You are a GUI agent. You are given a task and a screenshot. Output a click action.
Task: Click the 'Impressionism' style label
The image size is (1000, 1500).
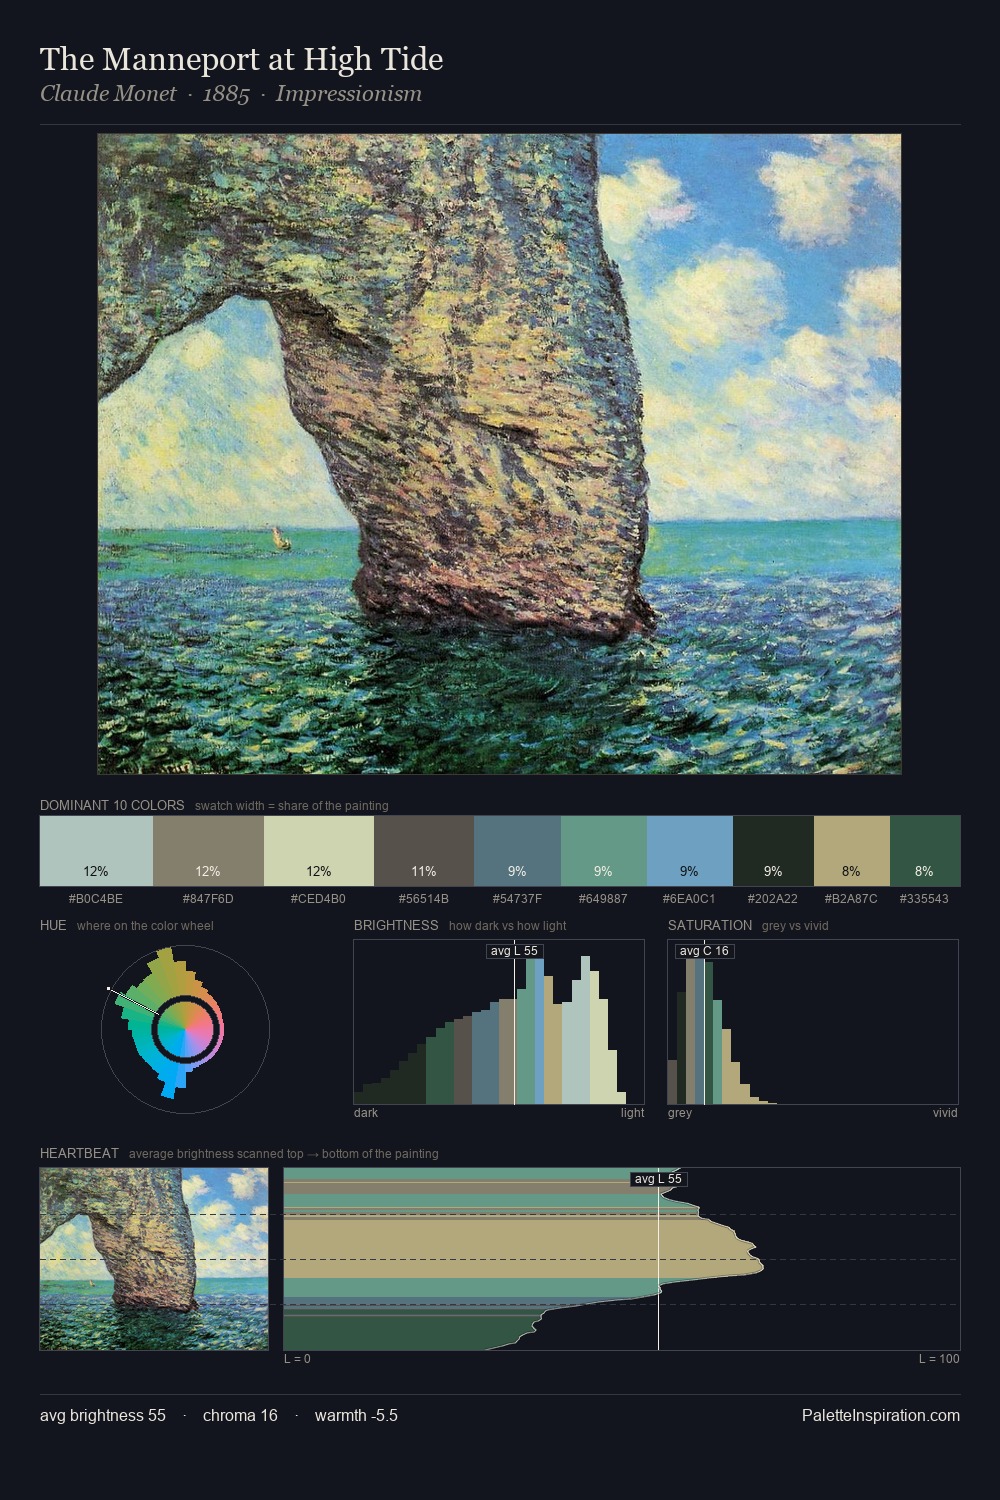tap(349, 94)
